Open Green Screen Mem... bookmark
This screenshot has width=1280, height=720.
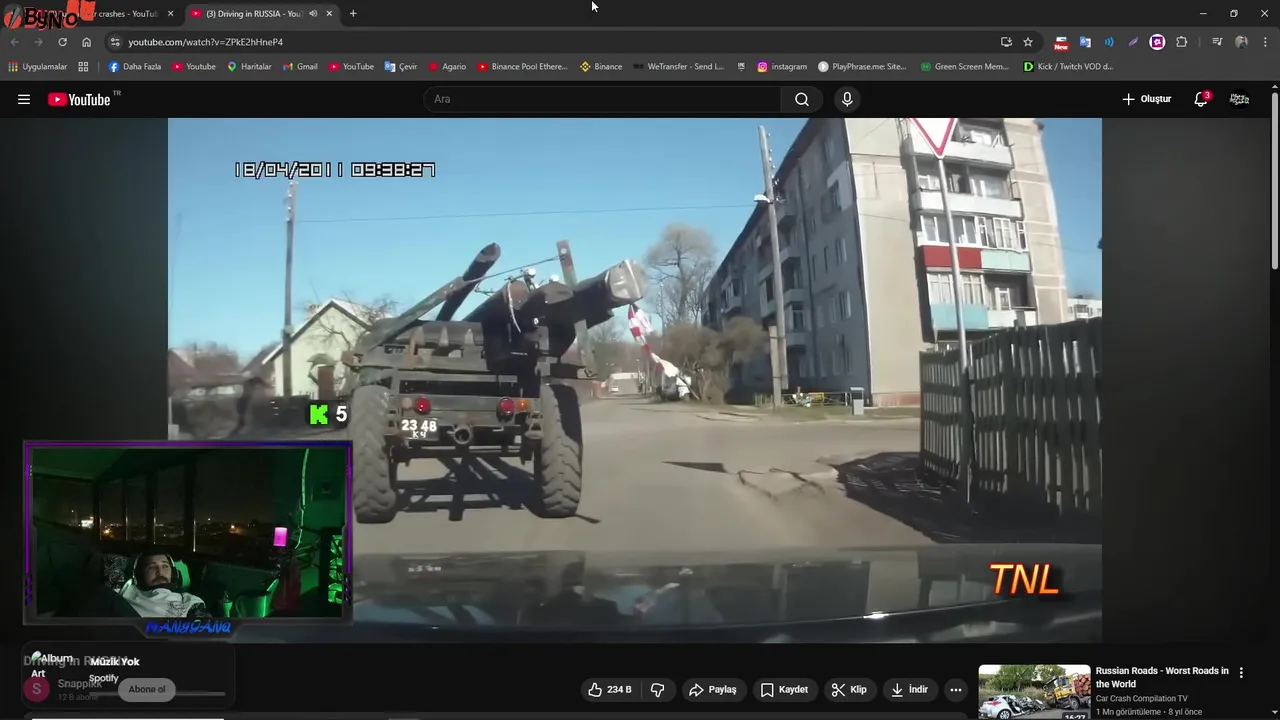[965, 67]
